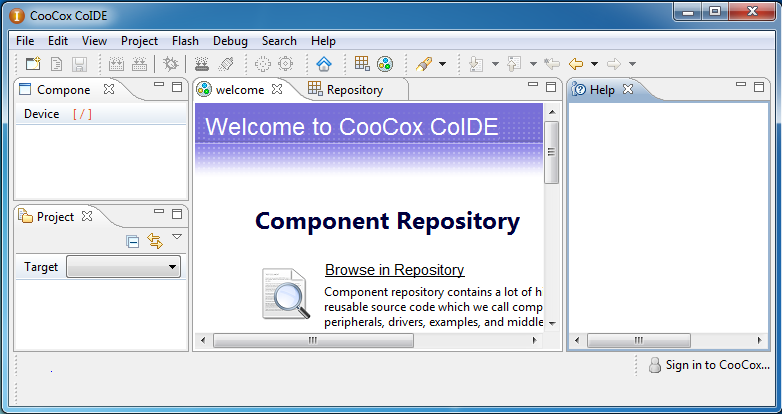Minimize the Help panel

point(741,85)
